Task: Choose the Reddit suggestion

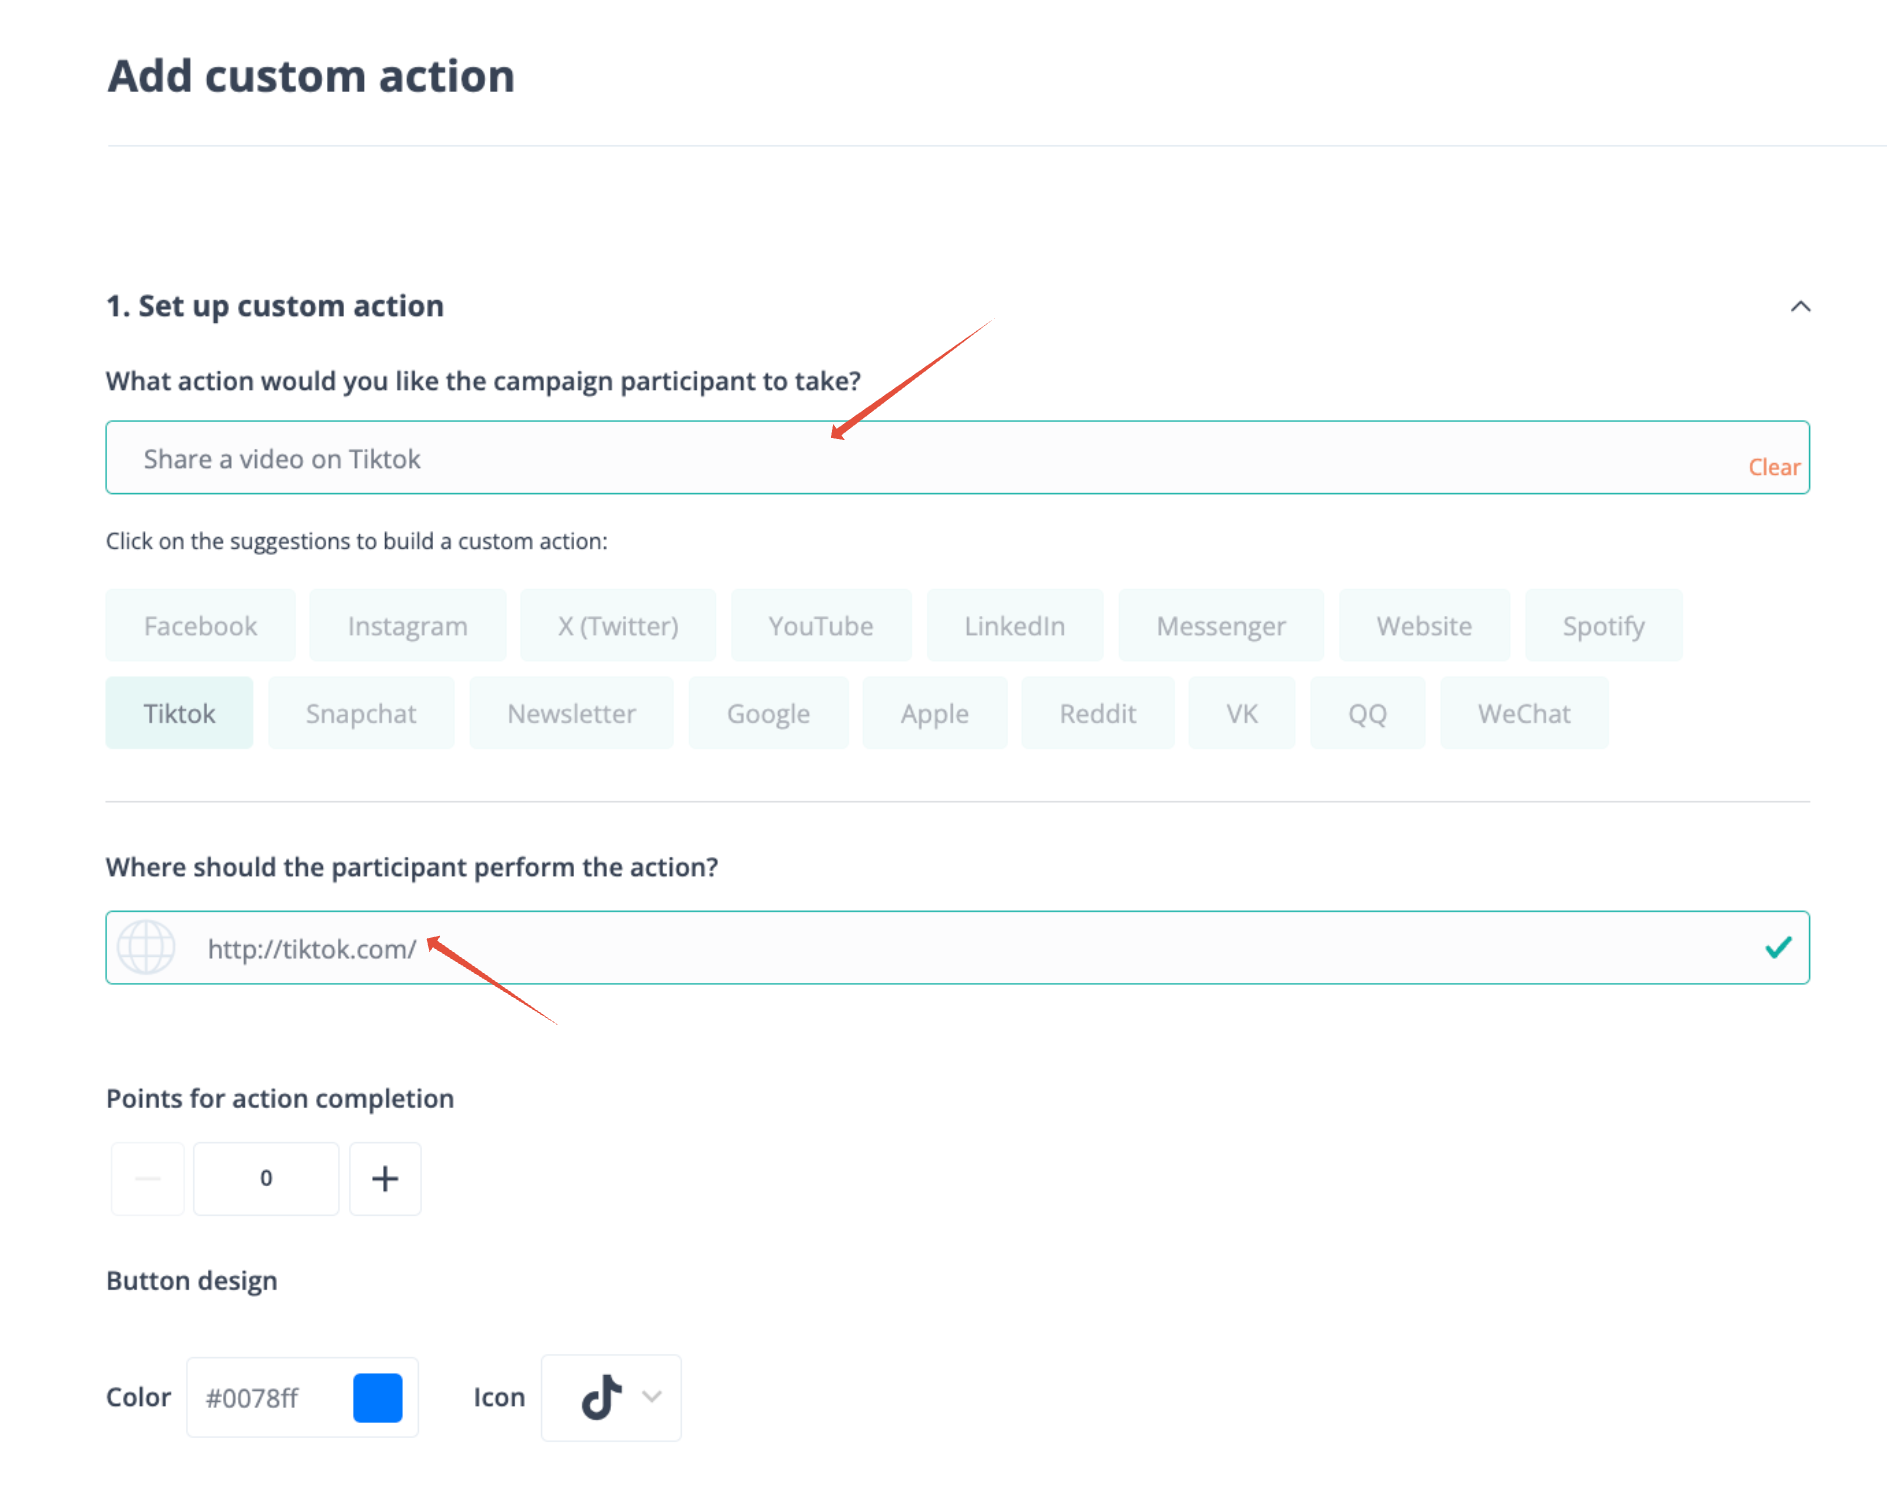Action: point(1098,713)
